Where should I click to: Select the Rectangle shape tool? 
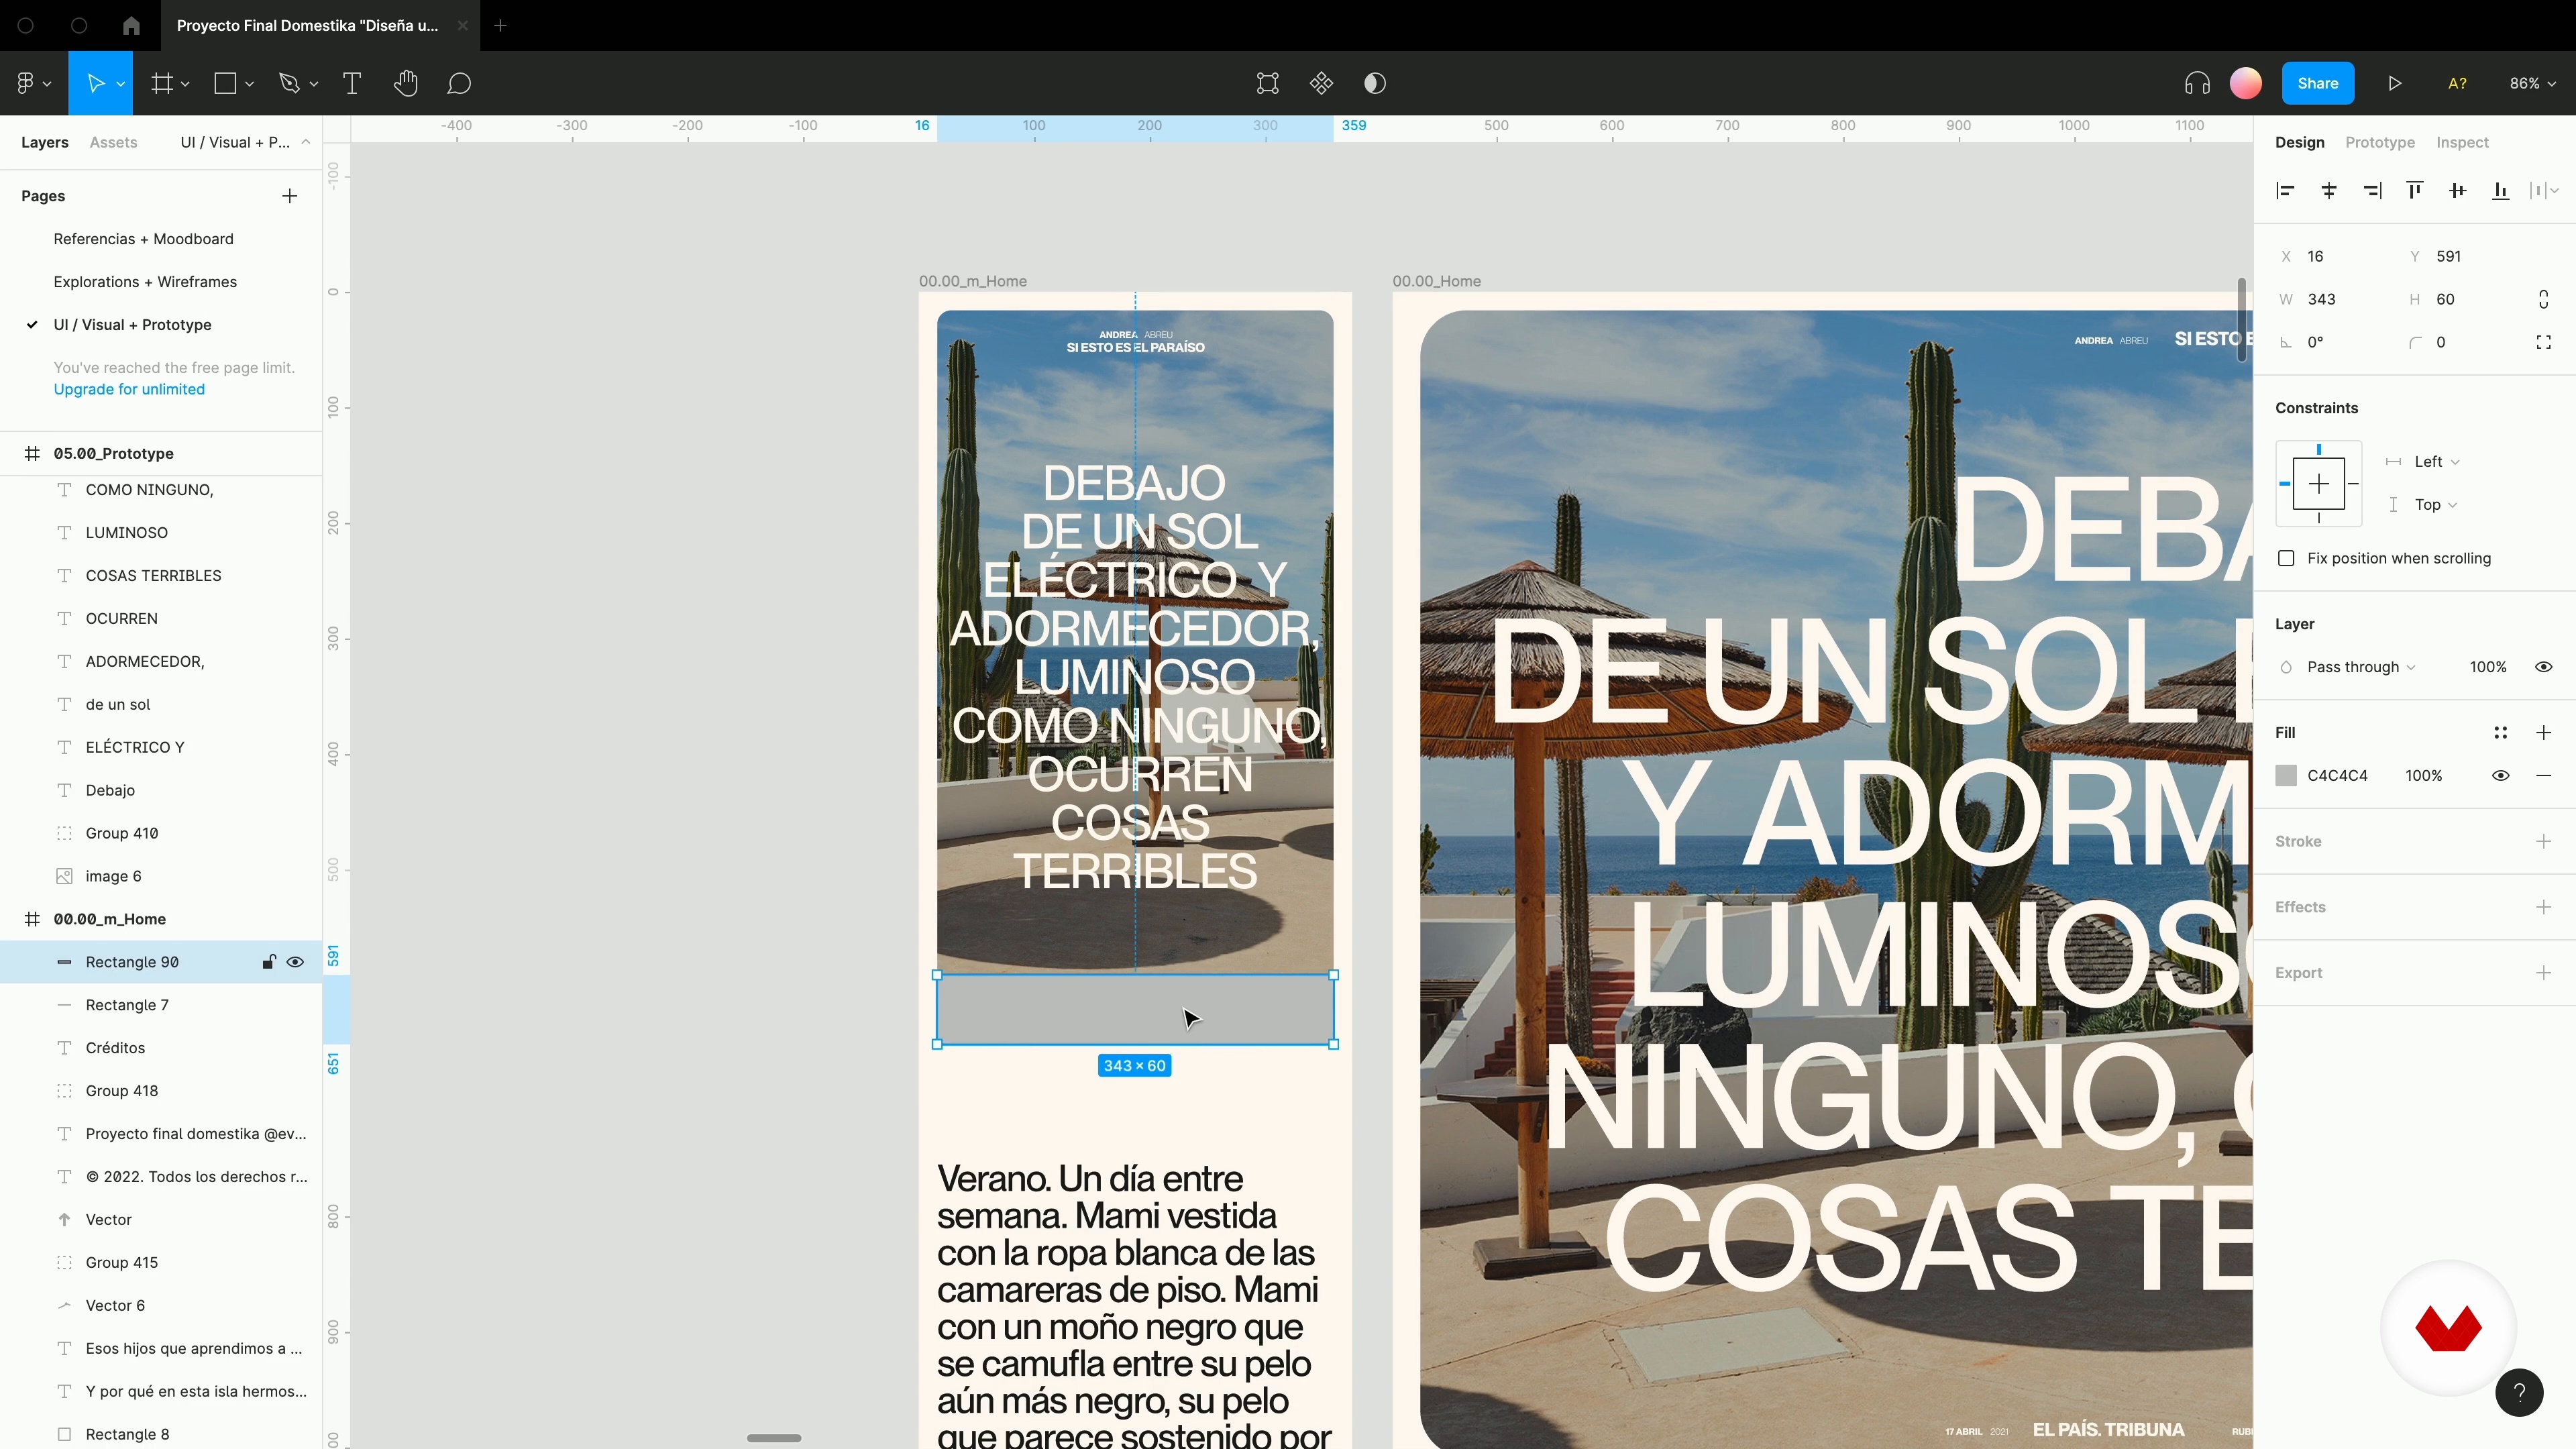tap(225, 83)
